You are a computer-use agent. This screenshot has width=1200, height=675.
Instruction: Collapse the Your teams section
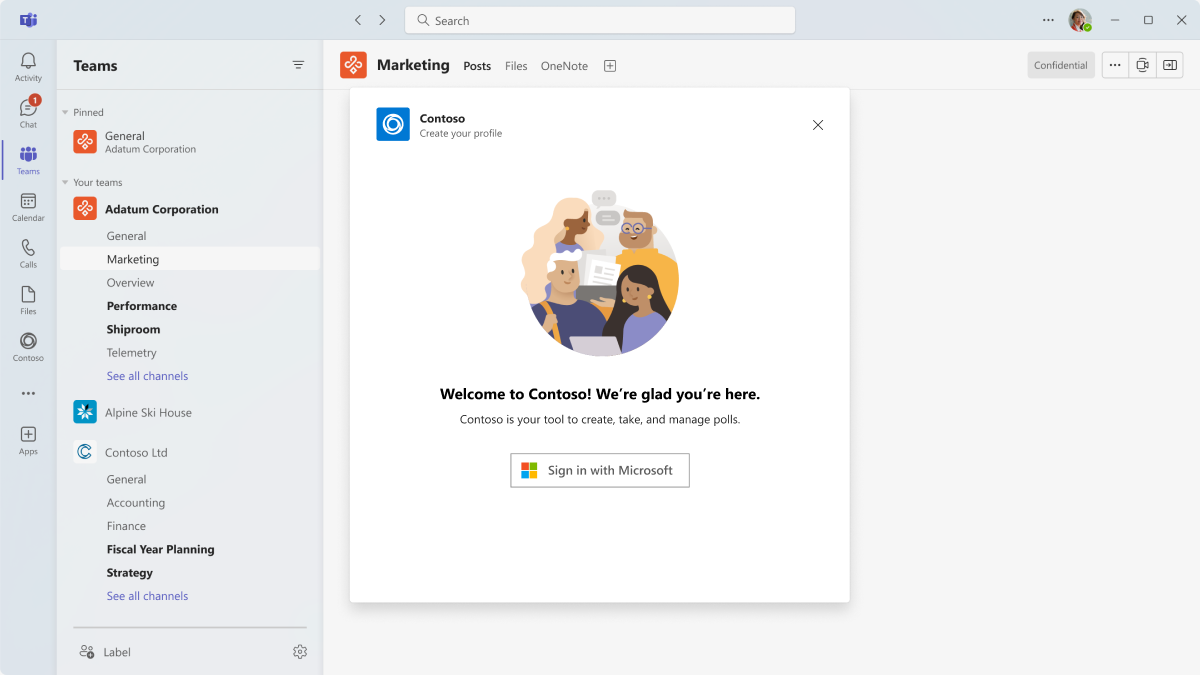point(66,183)
